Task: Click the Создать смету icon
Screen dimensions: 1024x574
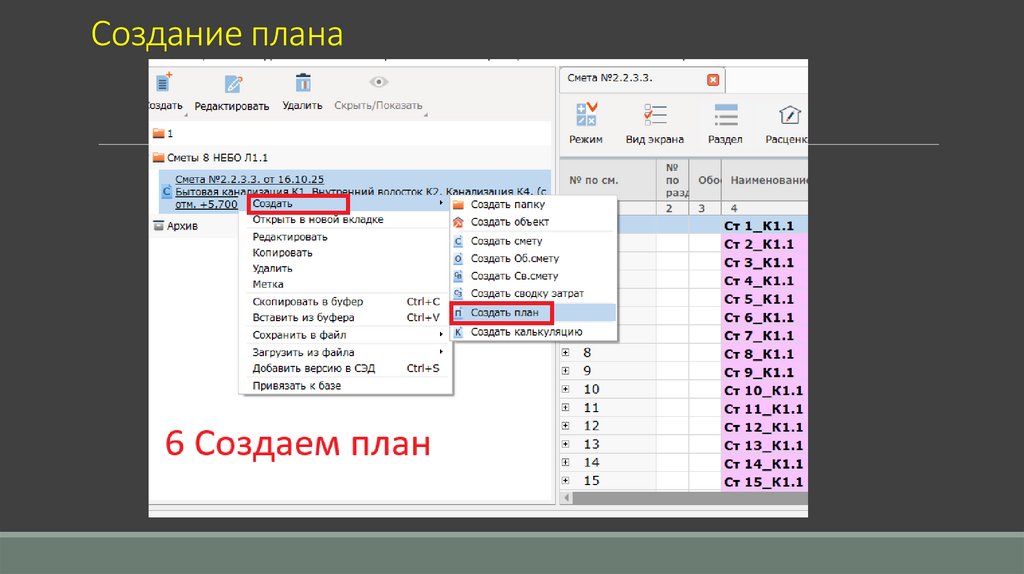Action: (458, 241)
